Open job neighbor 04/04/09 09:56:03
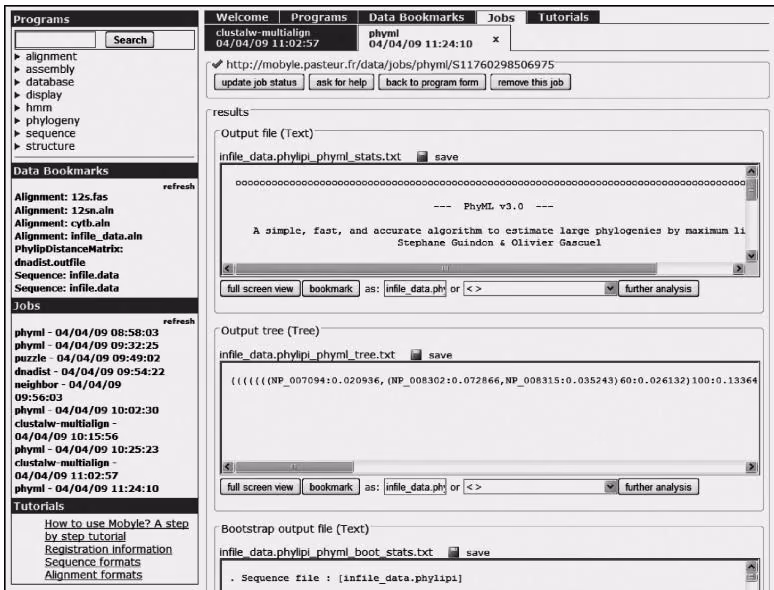Screen dimensions: 774x590 click(68, 391)
